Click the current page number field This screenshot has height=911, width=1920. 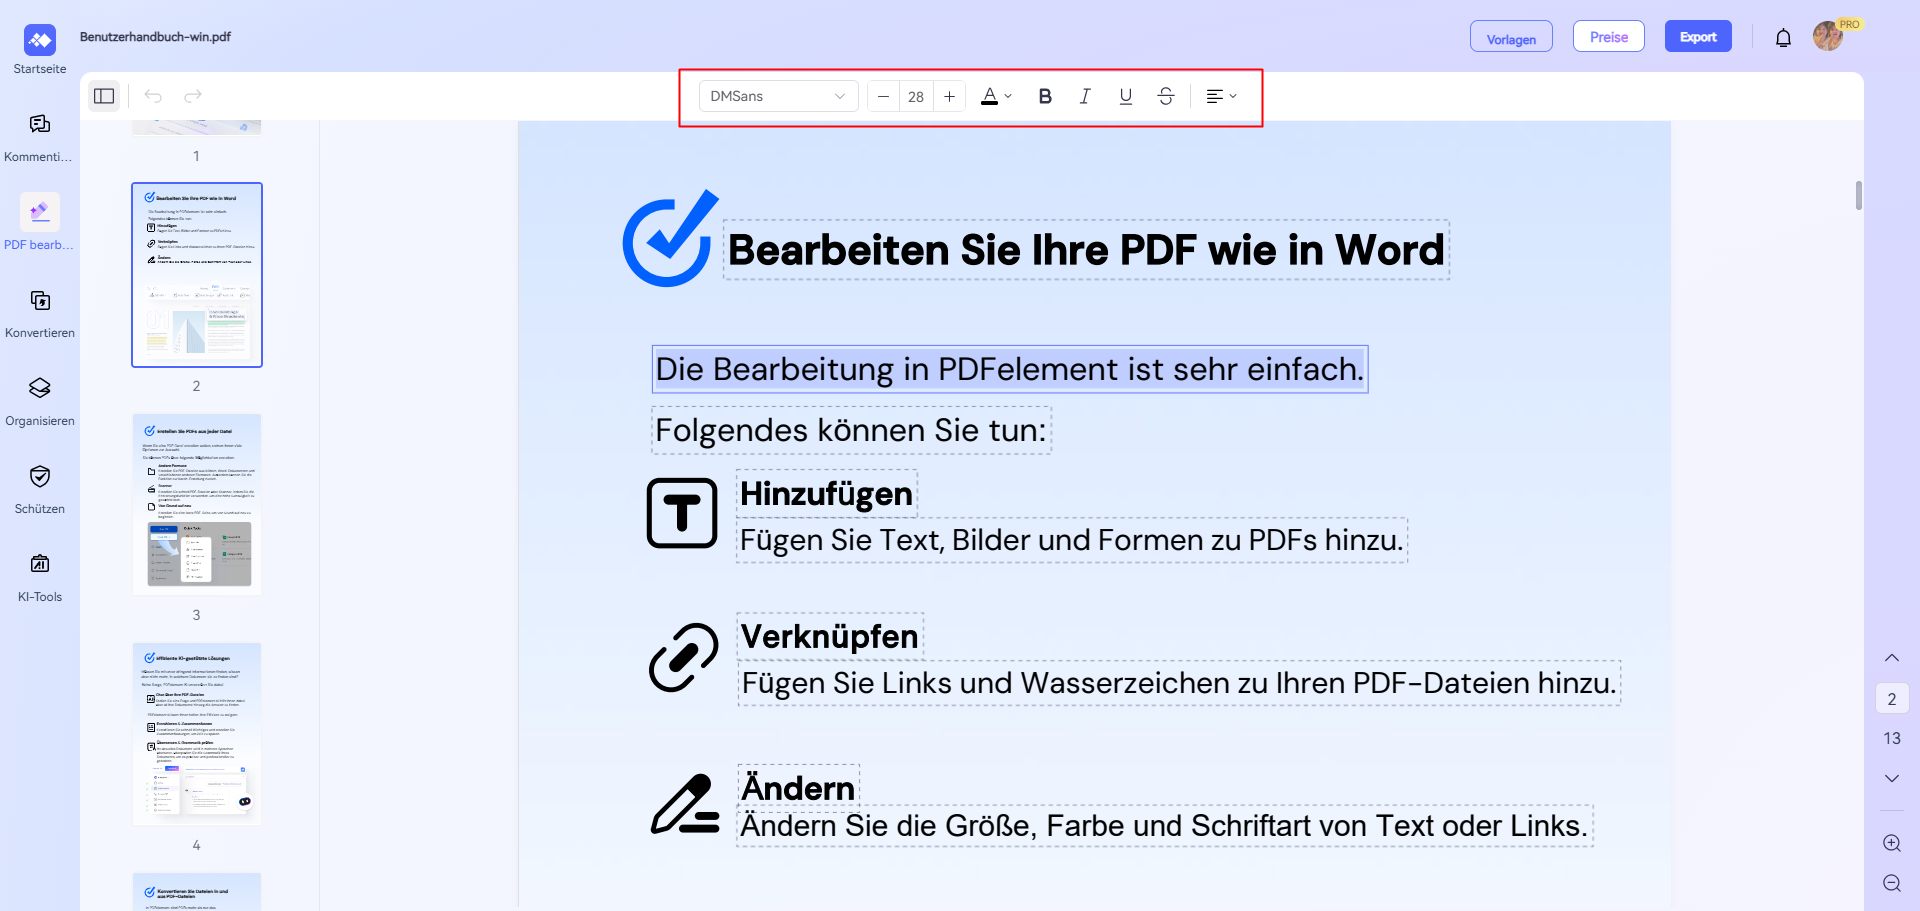pyautogui.click(x=1892, y=699)
